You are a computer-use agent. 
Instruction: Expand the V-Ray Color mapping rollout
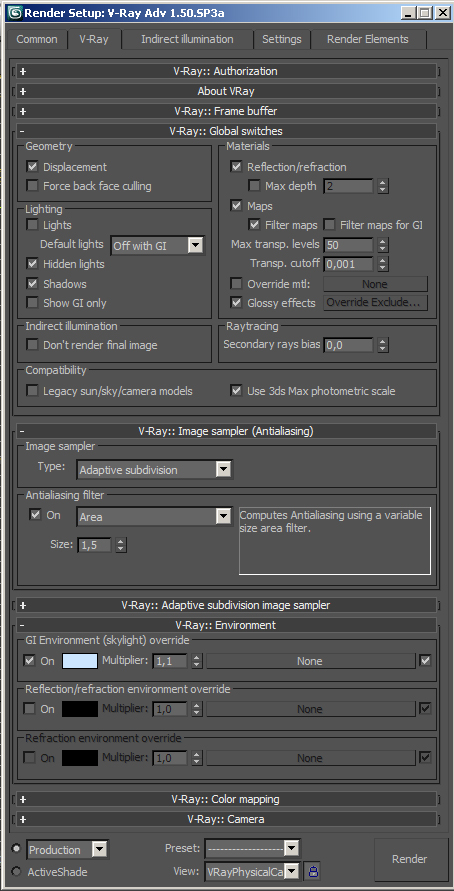click(x=226, y=799)
